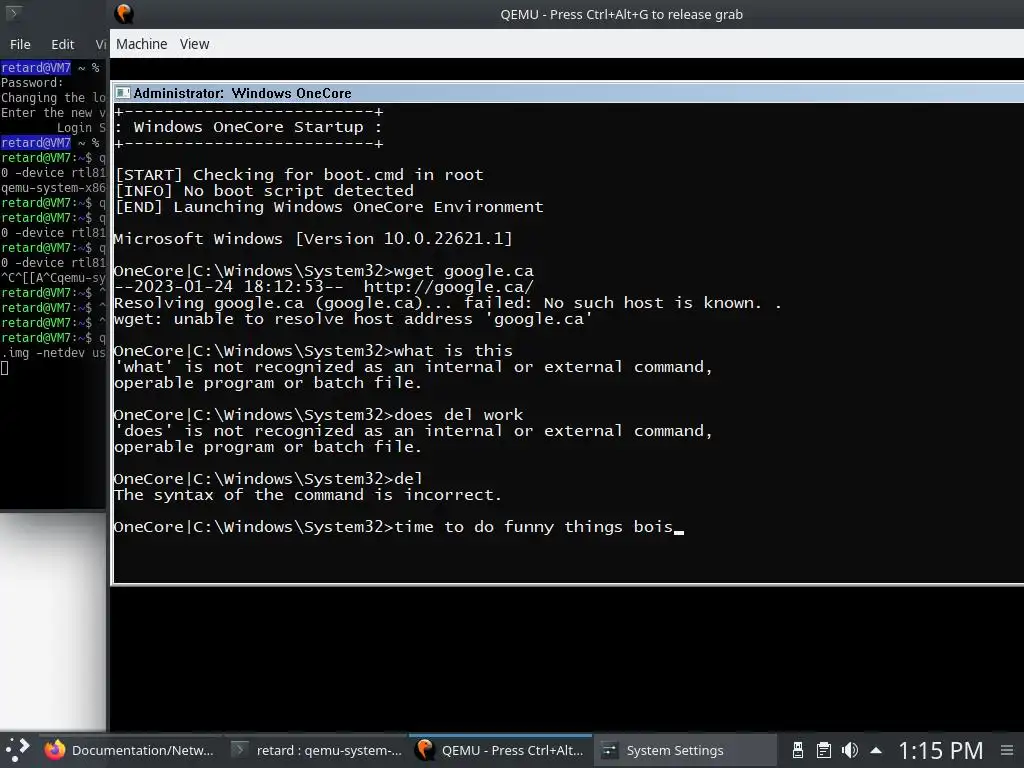
Task: Open the KDE application launcher
Action: click(x=18, y=750)
